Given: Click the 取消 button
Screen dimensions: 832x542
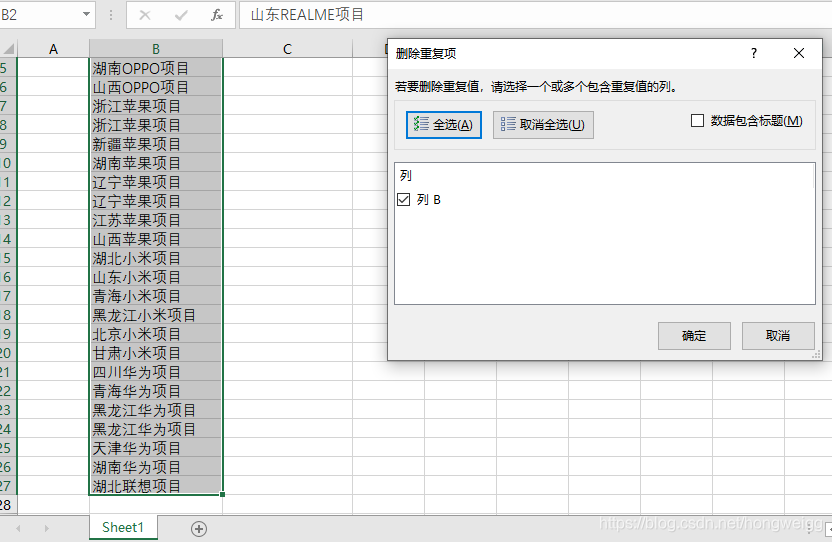Looking at the screenshot, I should (778, 335).
